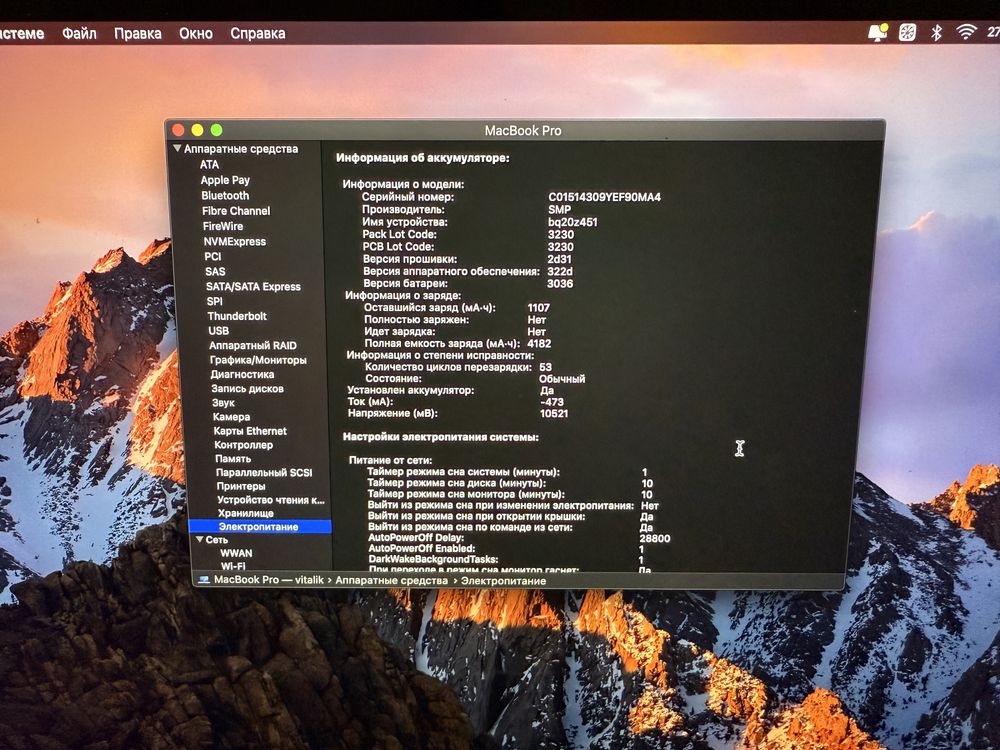Open the Файл menu
1000x750 pixels.
[x=79, y=33]
